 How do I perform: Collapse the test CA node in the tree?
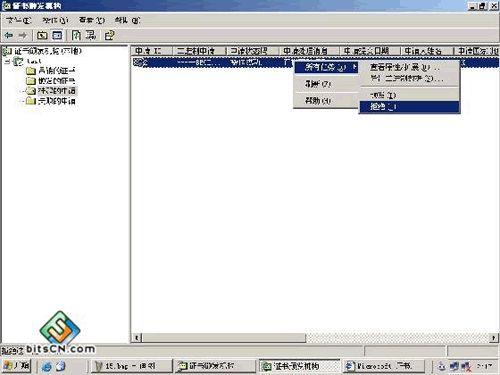[x=7, y=61]
